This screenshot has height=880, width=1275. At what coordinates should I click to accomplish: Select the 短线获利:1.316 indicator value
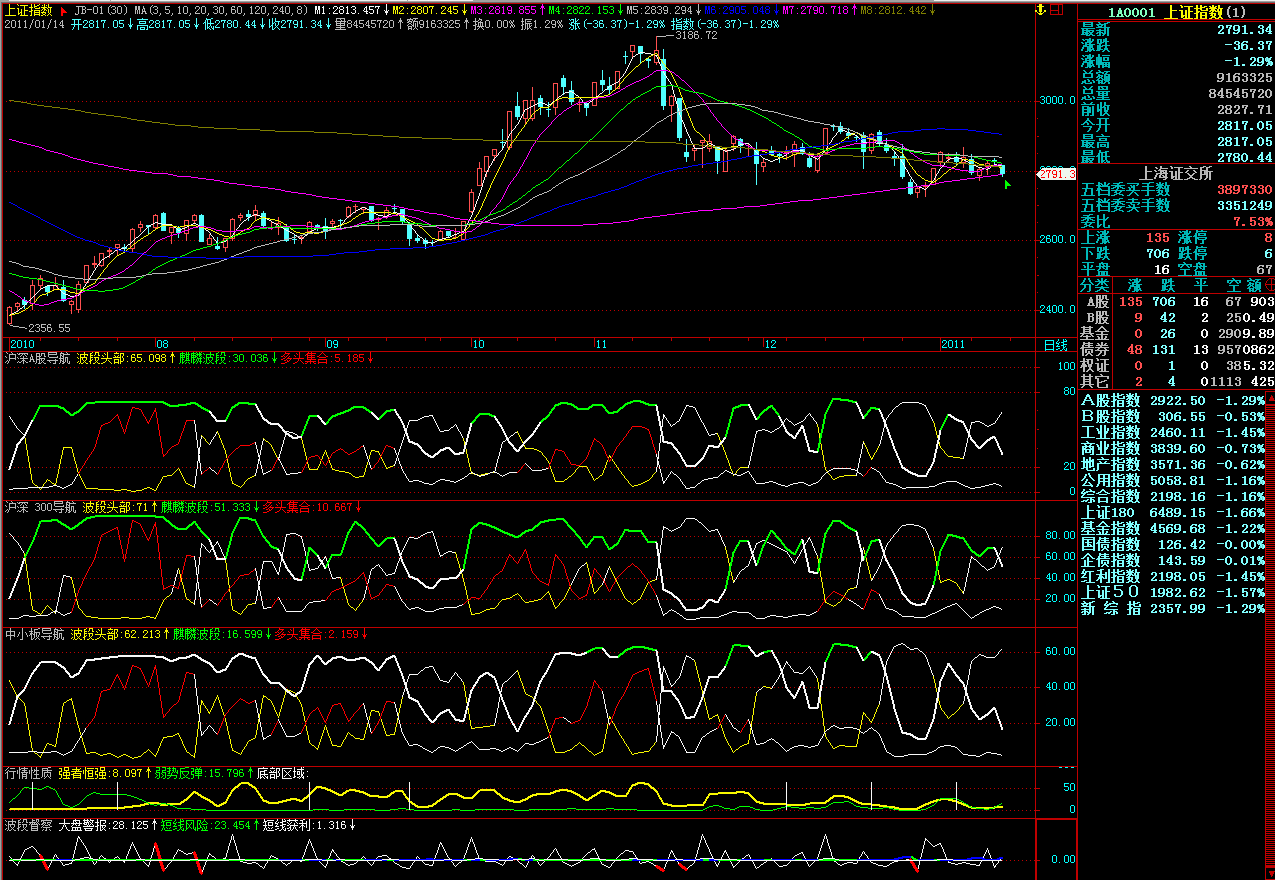[303, 826]
